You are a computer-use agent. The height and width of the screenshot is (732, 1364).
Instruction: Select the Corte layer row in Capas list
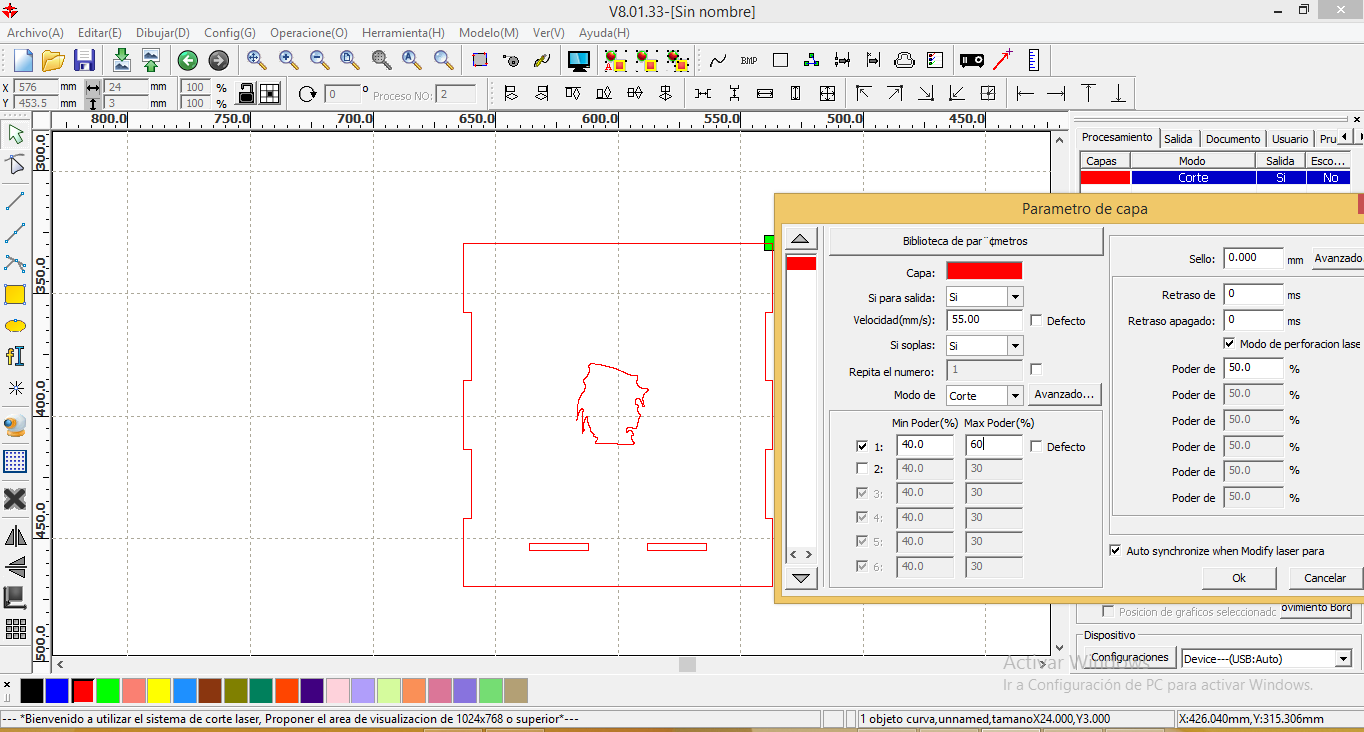pos(1215,177)
